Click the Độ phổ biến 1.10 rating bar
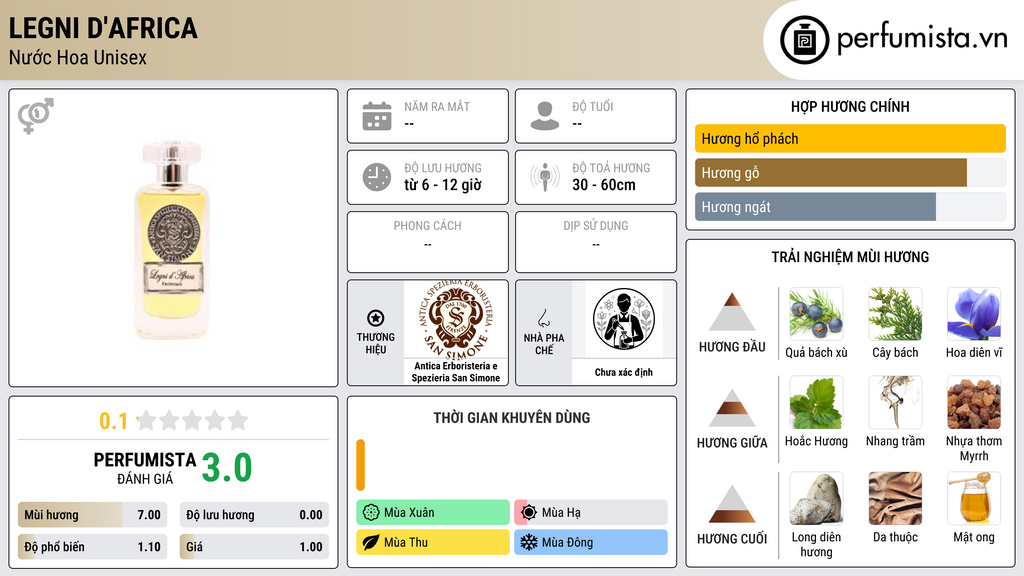The height and width of the screenshot is (576, 1024). [x=93, y=547]
